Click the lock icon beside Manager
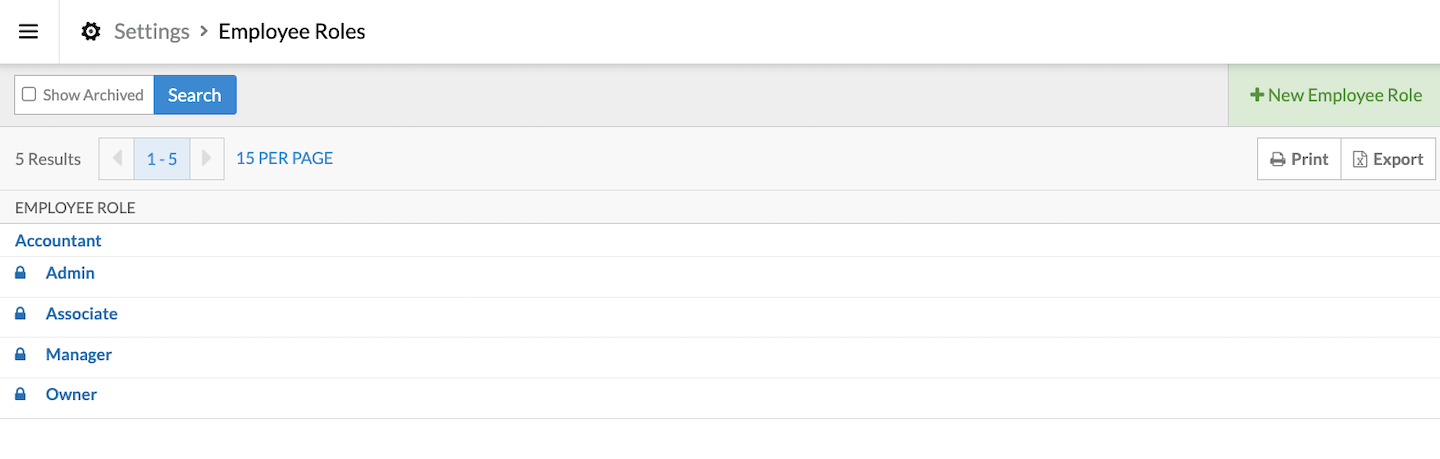This screenshot has height=459, width=1440. click(20, 355)
